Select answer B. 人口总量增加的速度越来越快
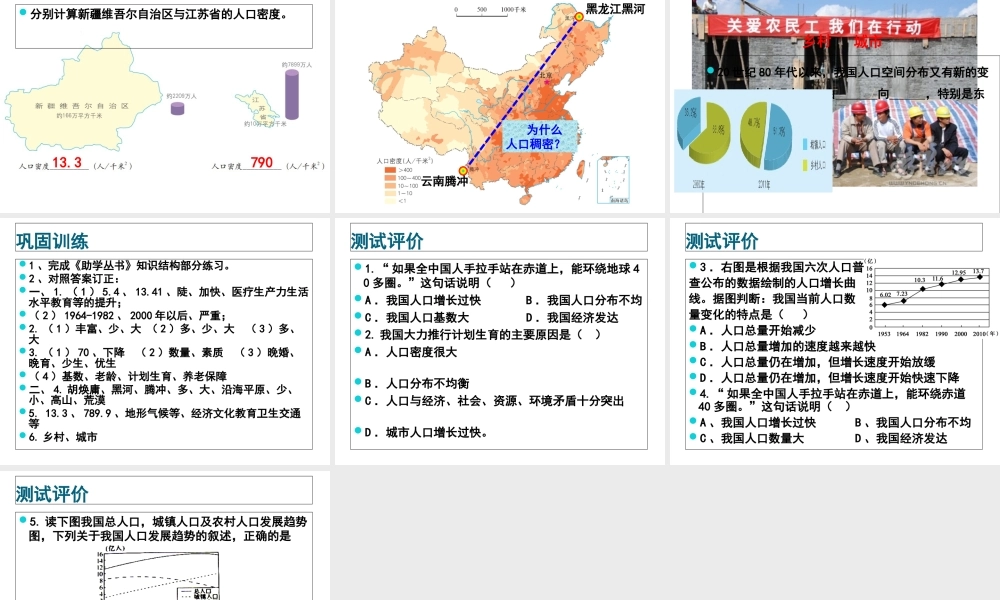This screenshot has width=1000, height=600. pos(787,346)
